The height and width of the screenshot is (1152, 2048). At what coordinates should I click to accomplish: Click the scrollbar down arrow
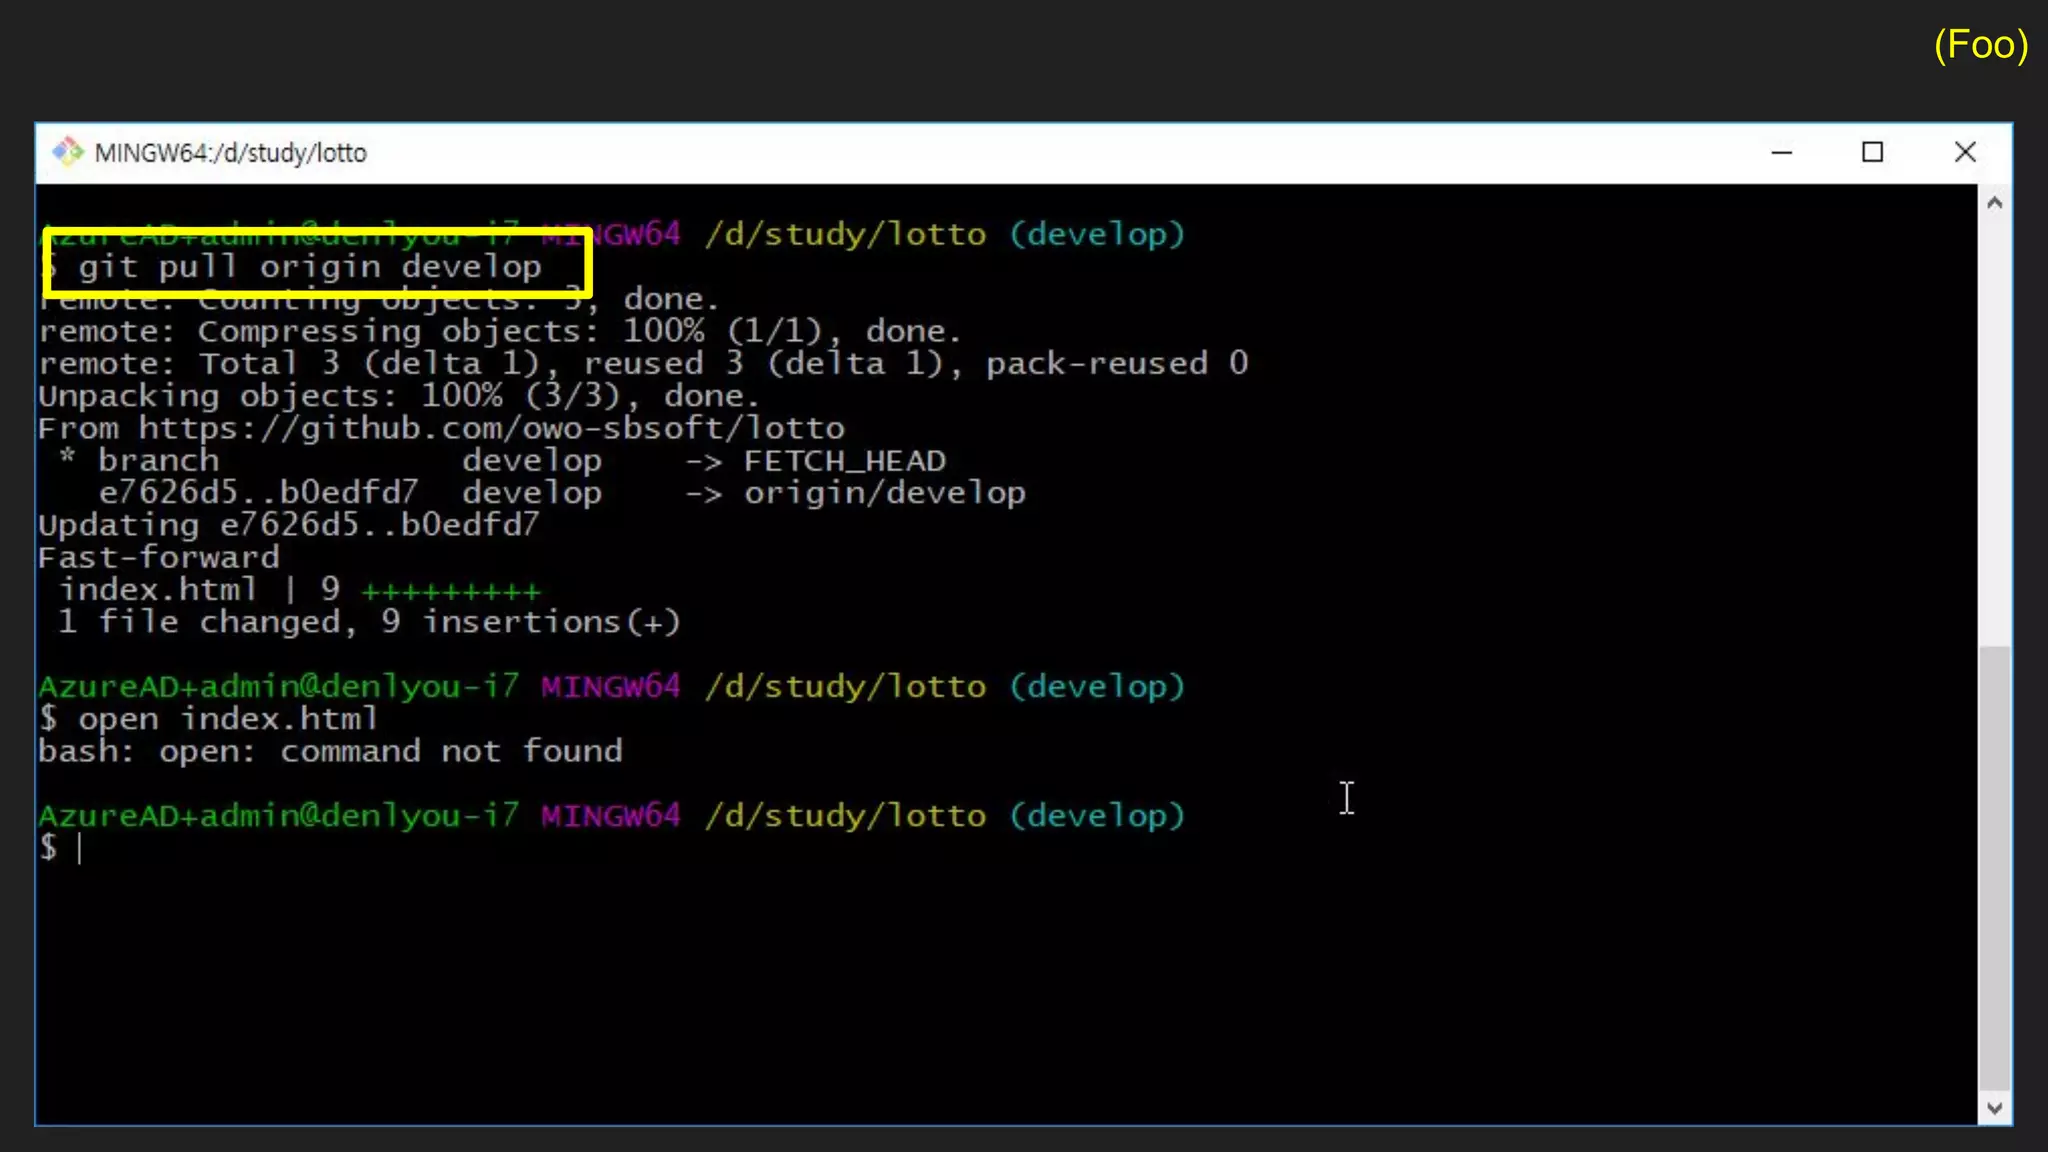[x=1994, y=1107]
